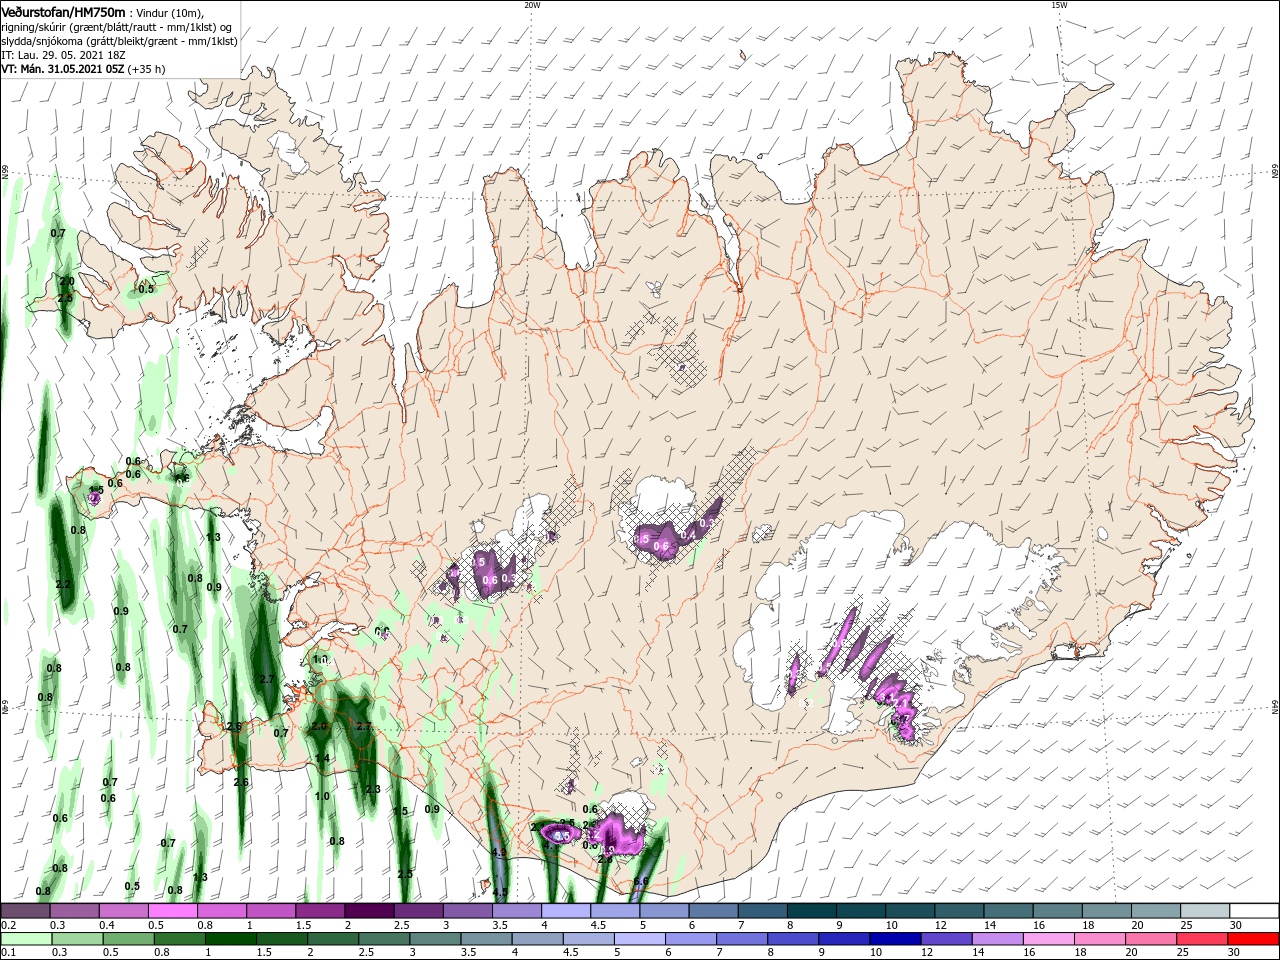Select the initial time text 'IT: Lau. 29. 05. 2021 18Z'
Image resolution: width=1280 pixels, height=960 pixels.
coord(62,55)
